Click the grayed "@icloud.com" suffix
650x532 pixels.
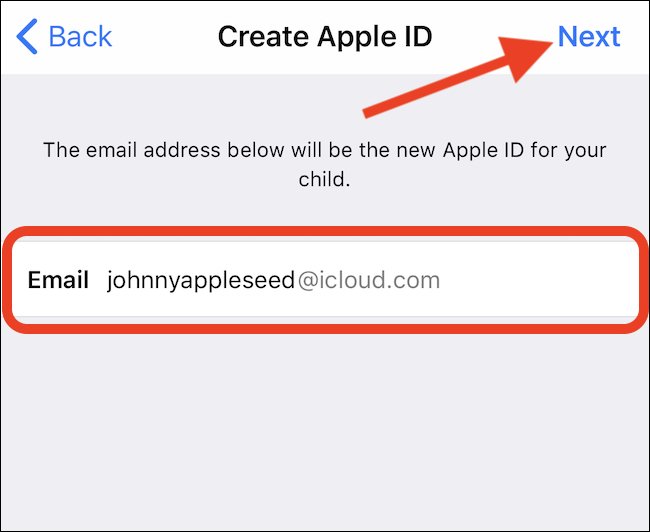[x=369, y=280]
